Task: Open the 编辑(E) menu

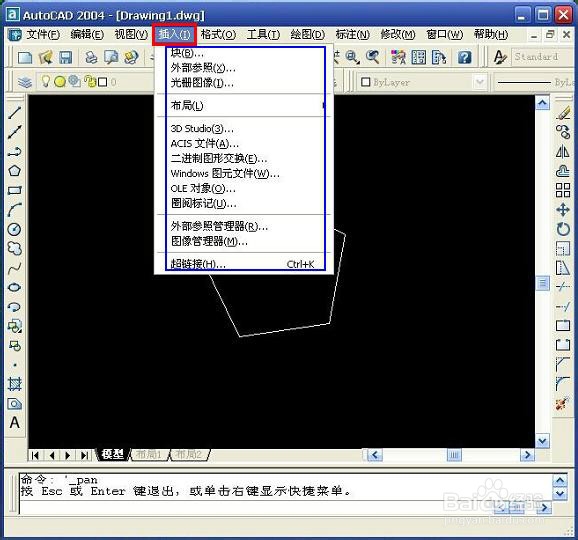Action: 87,35
